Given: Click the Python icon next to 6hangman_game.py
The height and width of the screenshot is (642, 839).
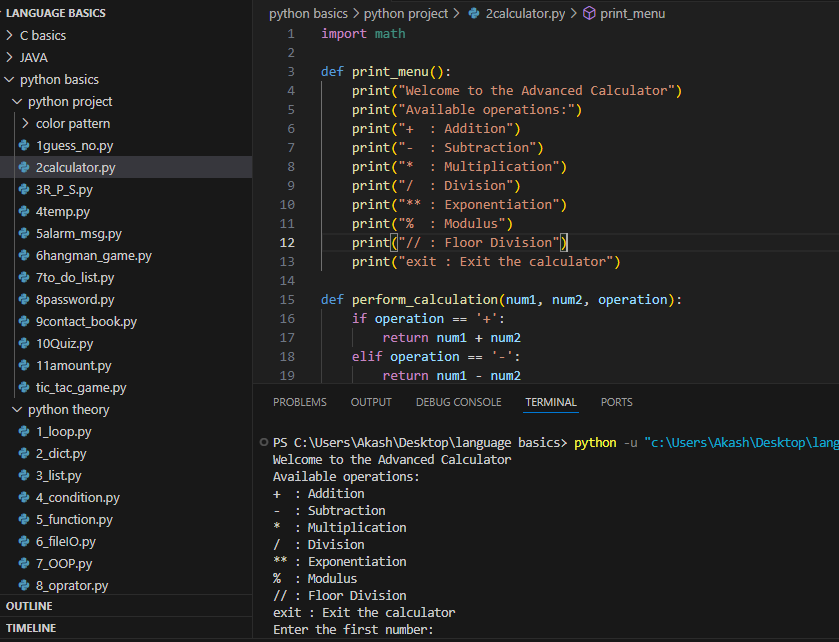Looking at the screenshot, I should [x=26, y=256].
